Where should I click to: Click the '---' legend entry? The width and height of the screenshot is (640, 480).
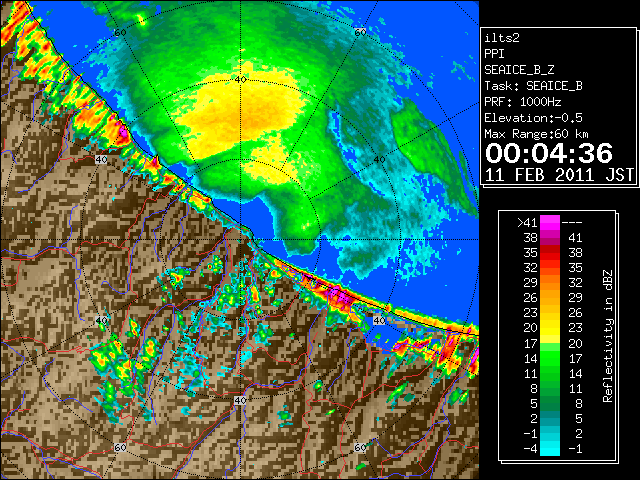click(x=572, y=223)
